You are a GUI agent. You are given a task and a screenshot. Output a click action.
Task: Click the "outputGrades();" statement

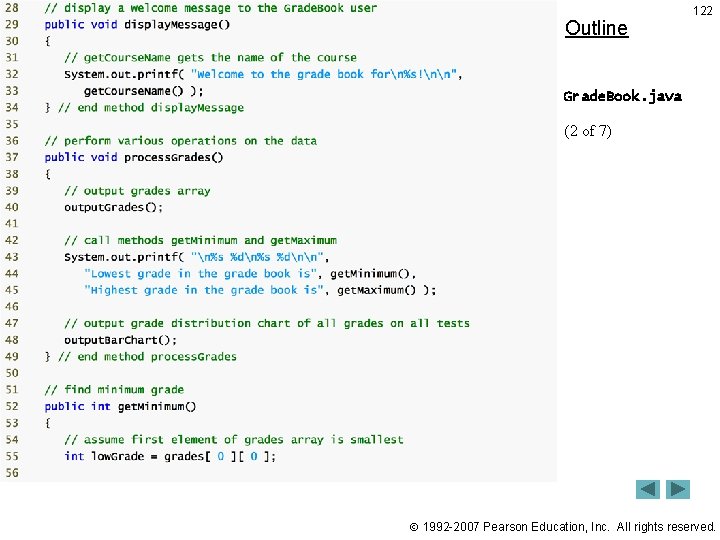[113, 207]
